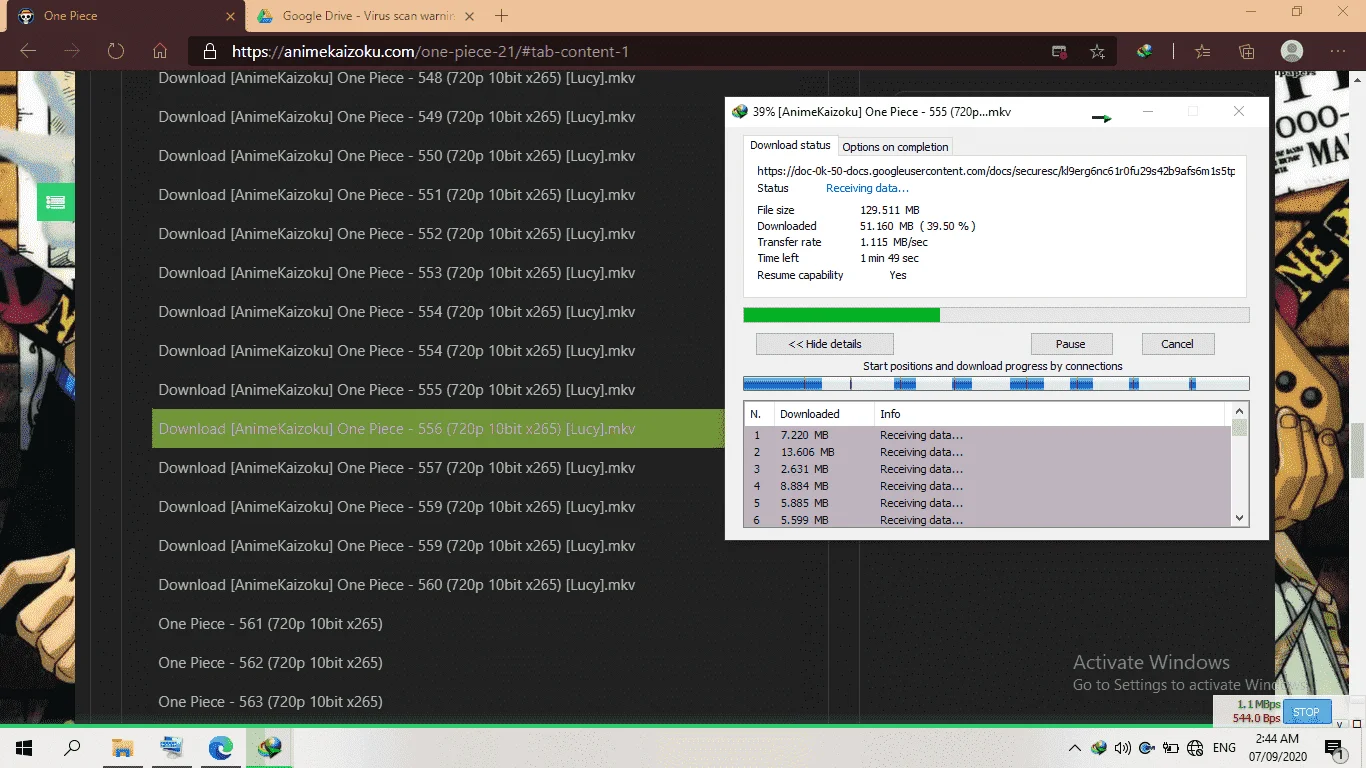Click the Internet Download Manager taskbar icon
This screenshot has height=768, width=1366.
[269, 747]
